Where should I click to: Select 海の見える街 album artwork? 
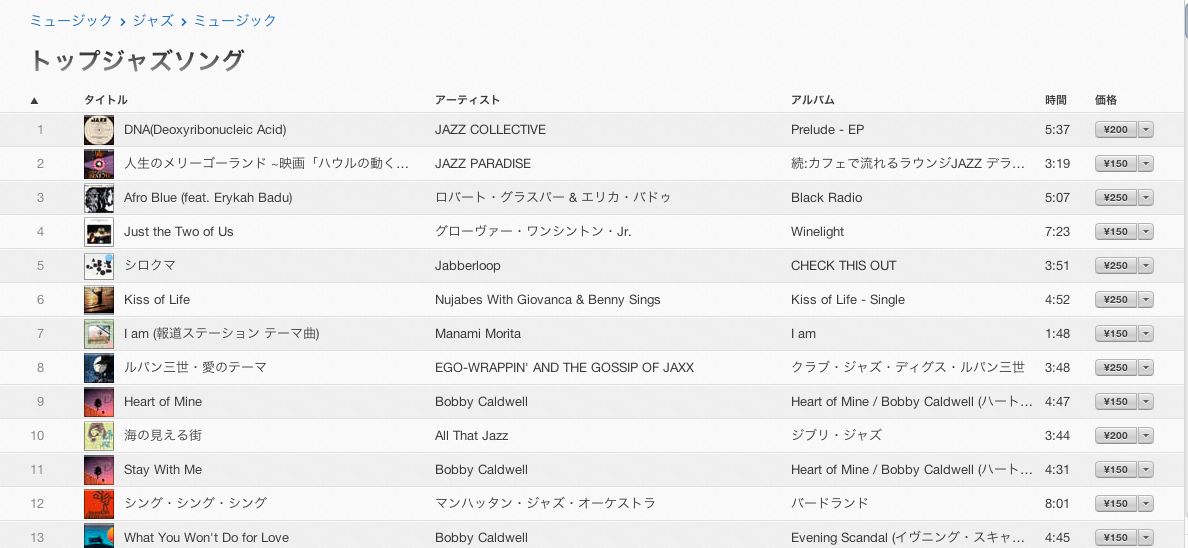click(98, 436)
